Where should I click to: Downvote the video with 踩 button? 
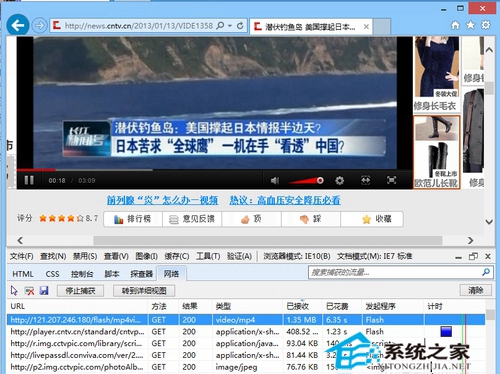click(311, 219)
